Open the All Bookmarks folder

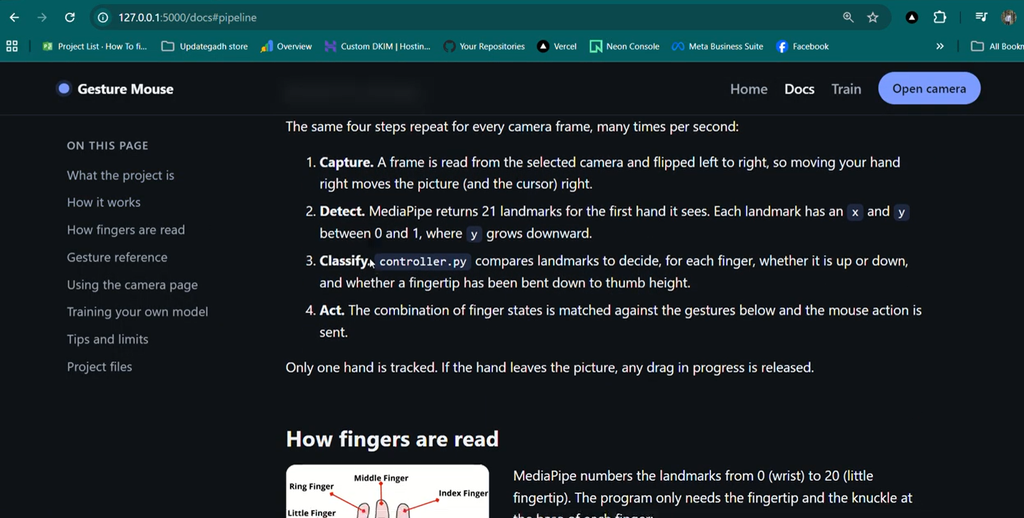pos(997,46)
